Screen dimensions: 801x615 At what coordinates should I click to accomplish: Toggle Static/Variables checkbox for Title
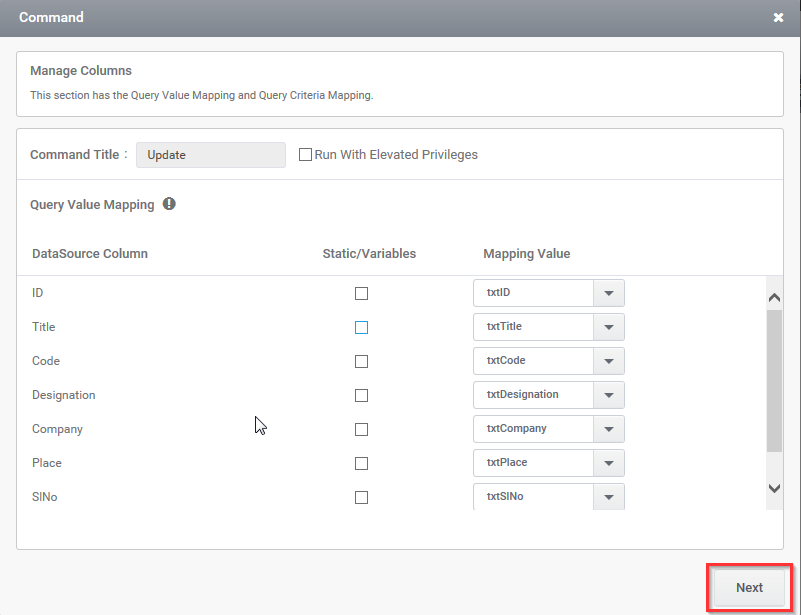(x=361, y=328)
